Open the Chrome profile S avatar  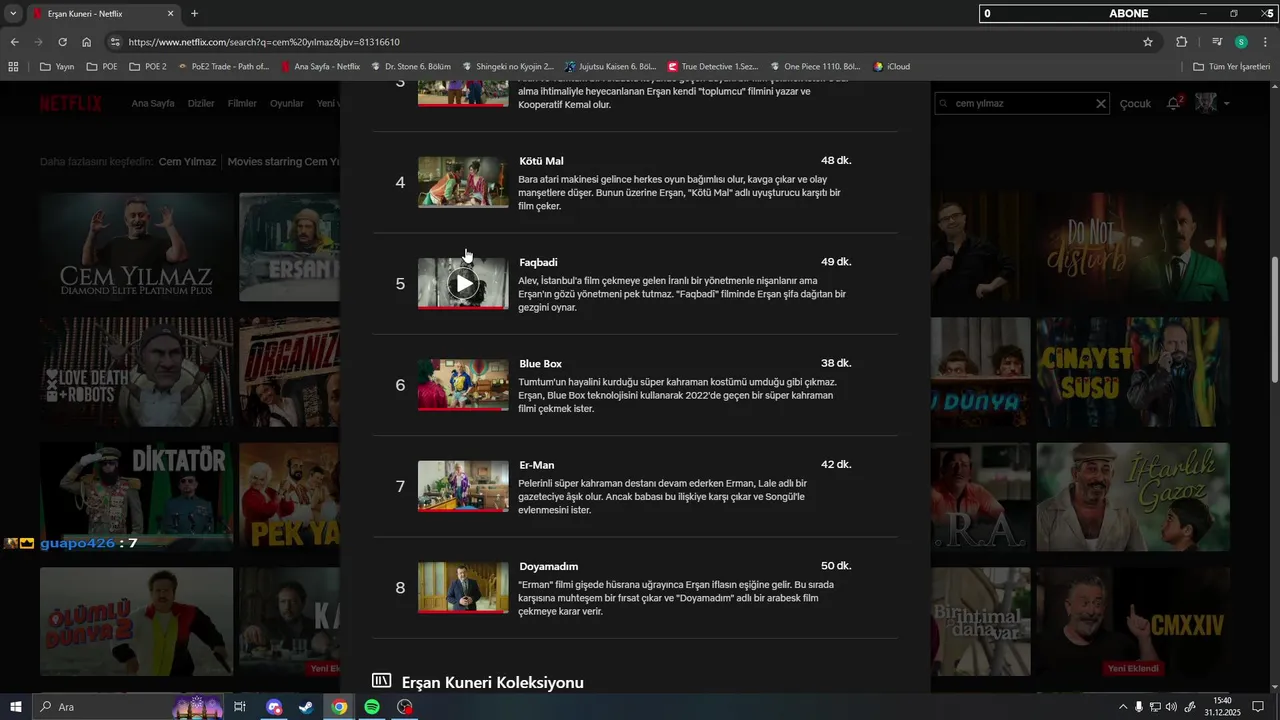tap(1241, 42)
